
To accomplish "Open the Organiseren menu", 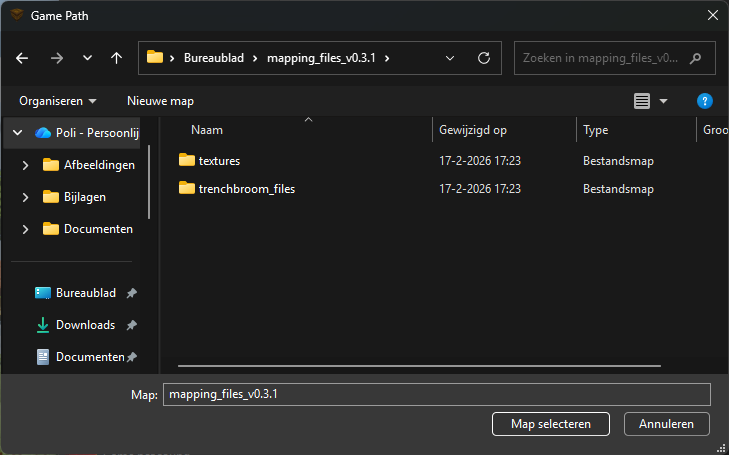I will click(x=58, y=101).
